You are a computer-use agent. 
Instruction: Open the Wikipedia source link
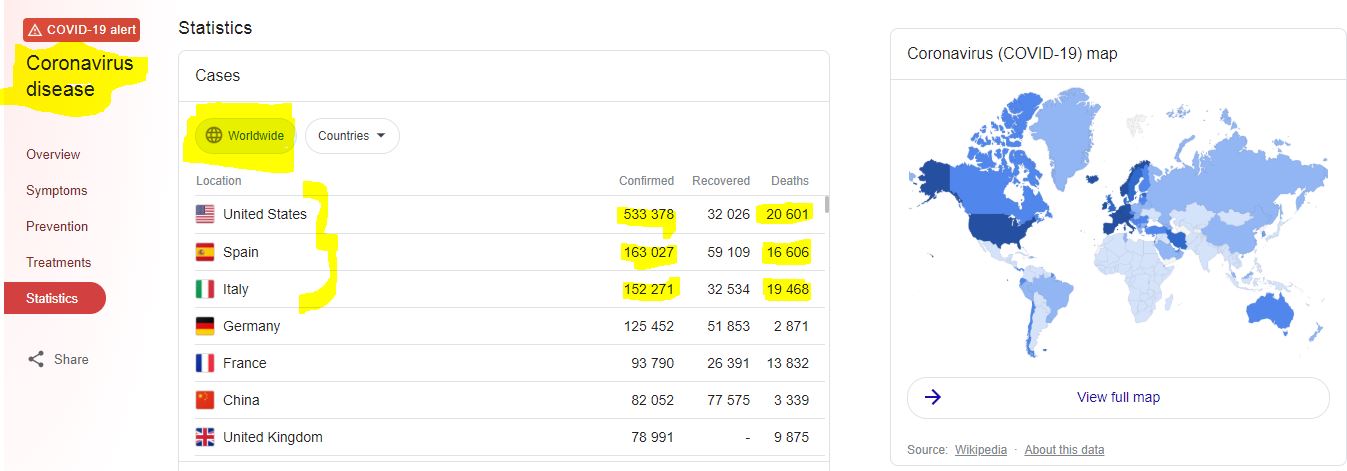pyautogui.click(x=980, y=450)
